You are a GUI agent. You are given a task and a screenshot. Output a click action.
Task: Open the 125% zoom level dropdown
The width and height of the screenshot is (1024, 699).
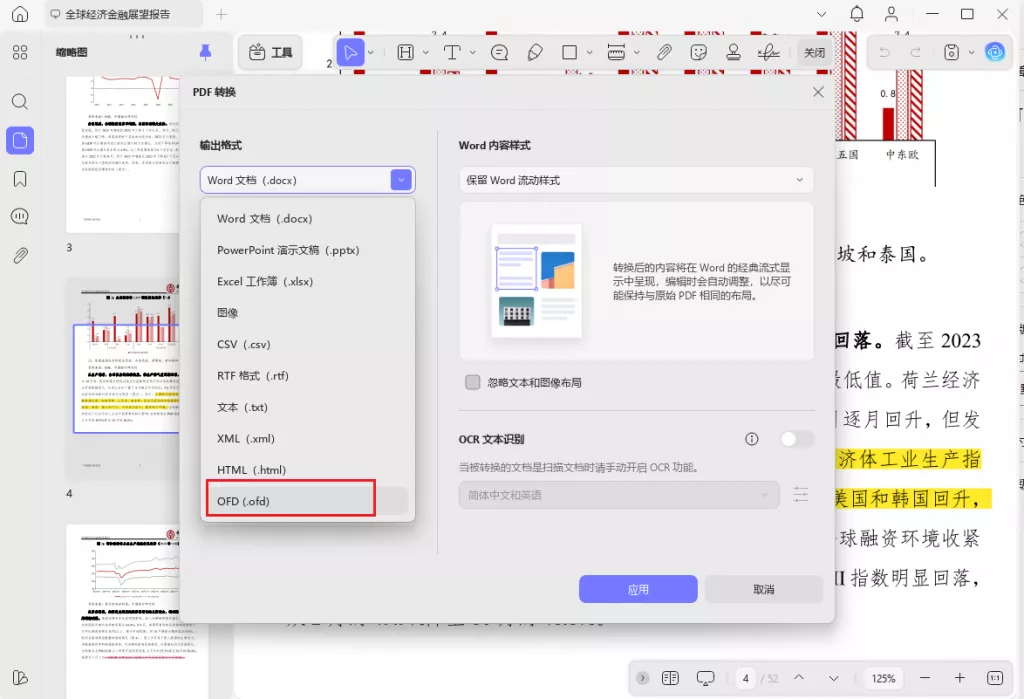point(883,678)
